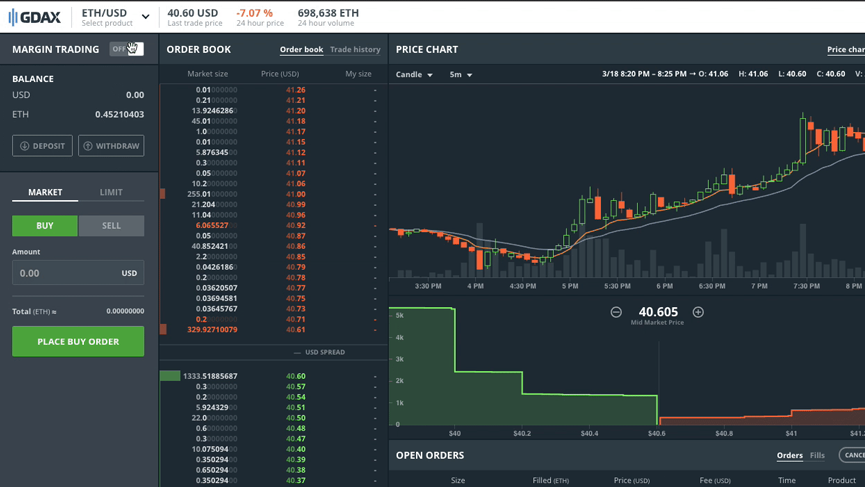Click Place Buy Order button
This screenshot has width=865, height=487.
pyautogui.click(x=78, y=341)
